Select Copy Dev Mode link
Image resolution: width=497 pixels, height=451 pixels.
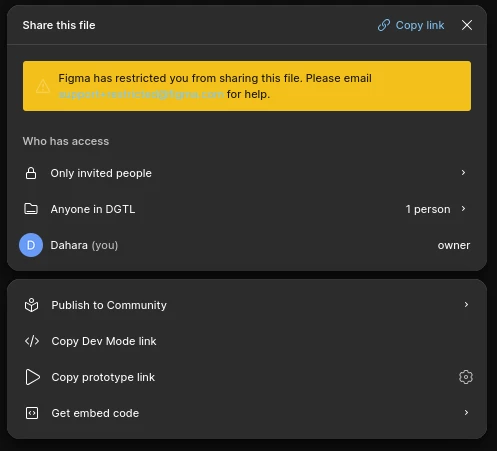(104, 341)
